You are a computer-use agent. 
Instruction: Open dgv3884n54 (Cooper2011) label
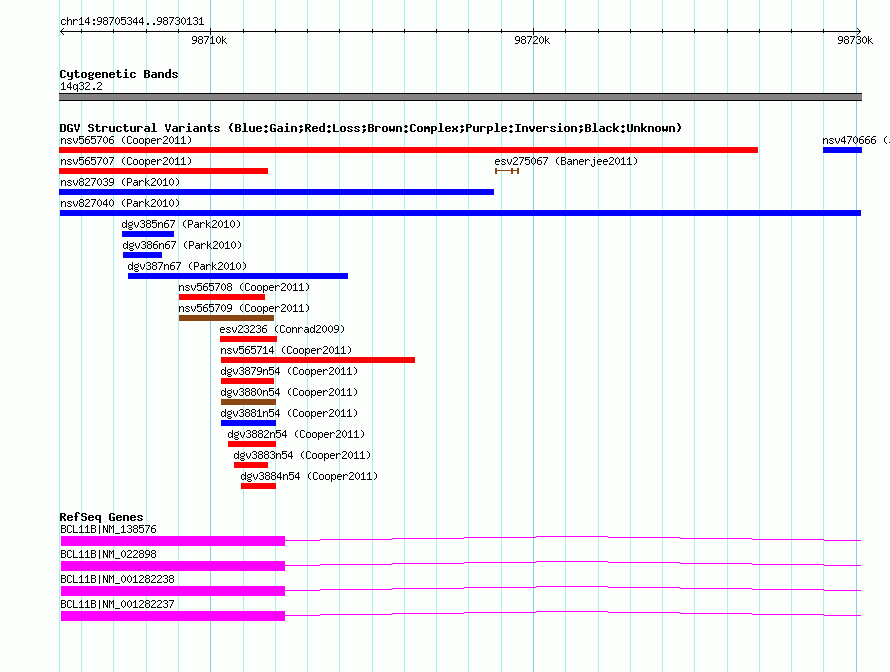pos(309,476)
